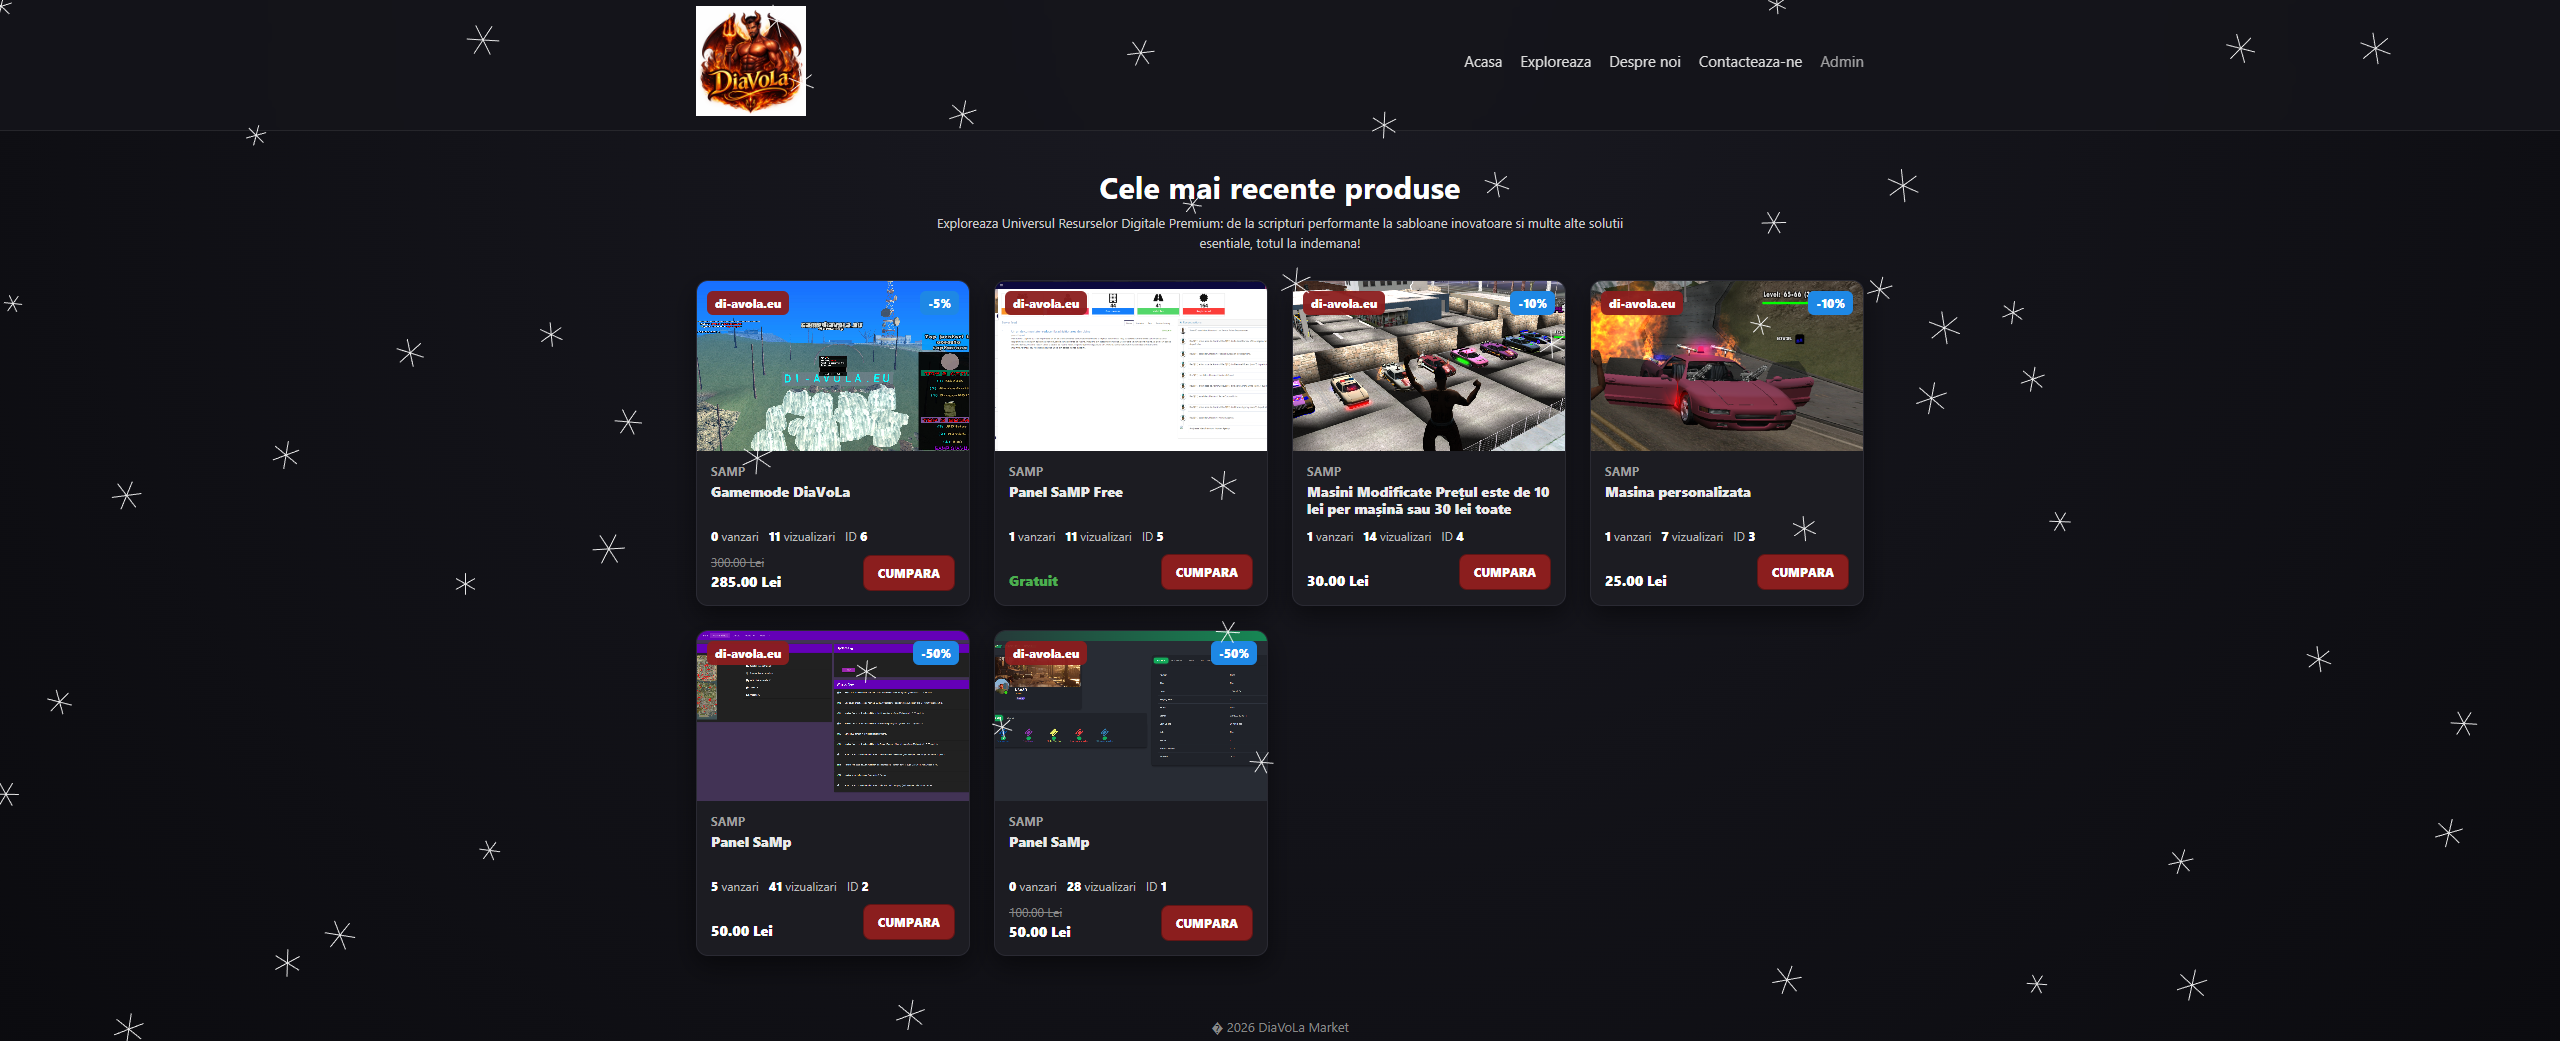The height and width of the screenshot is (1041, 2560).
Task: Open the Despre noi page
Action: tap(1644, 62)
